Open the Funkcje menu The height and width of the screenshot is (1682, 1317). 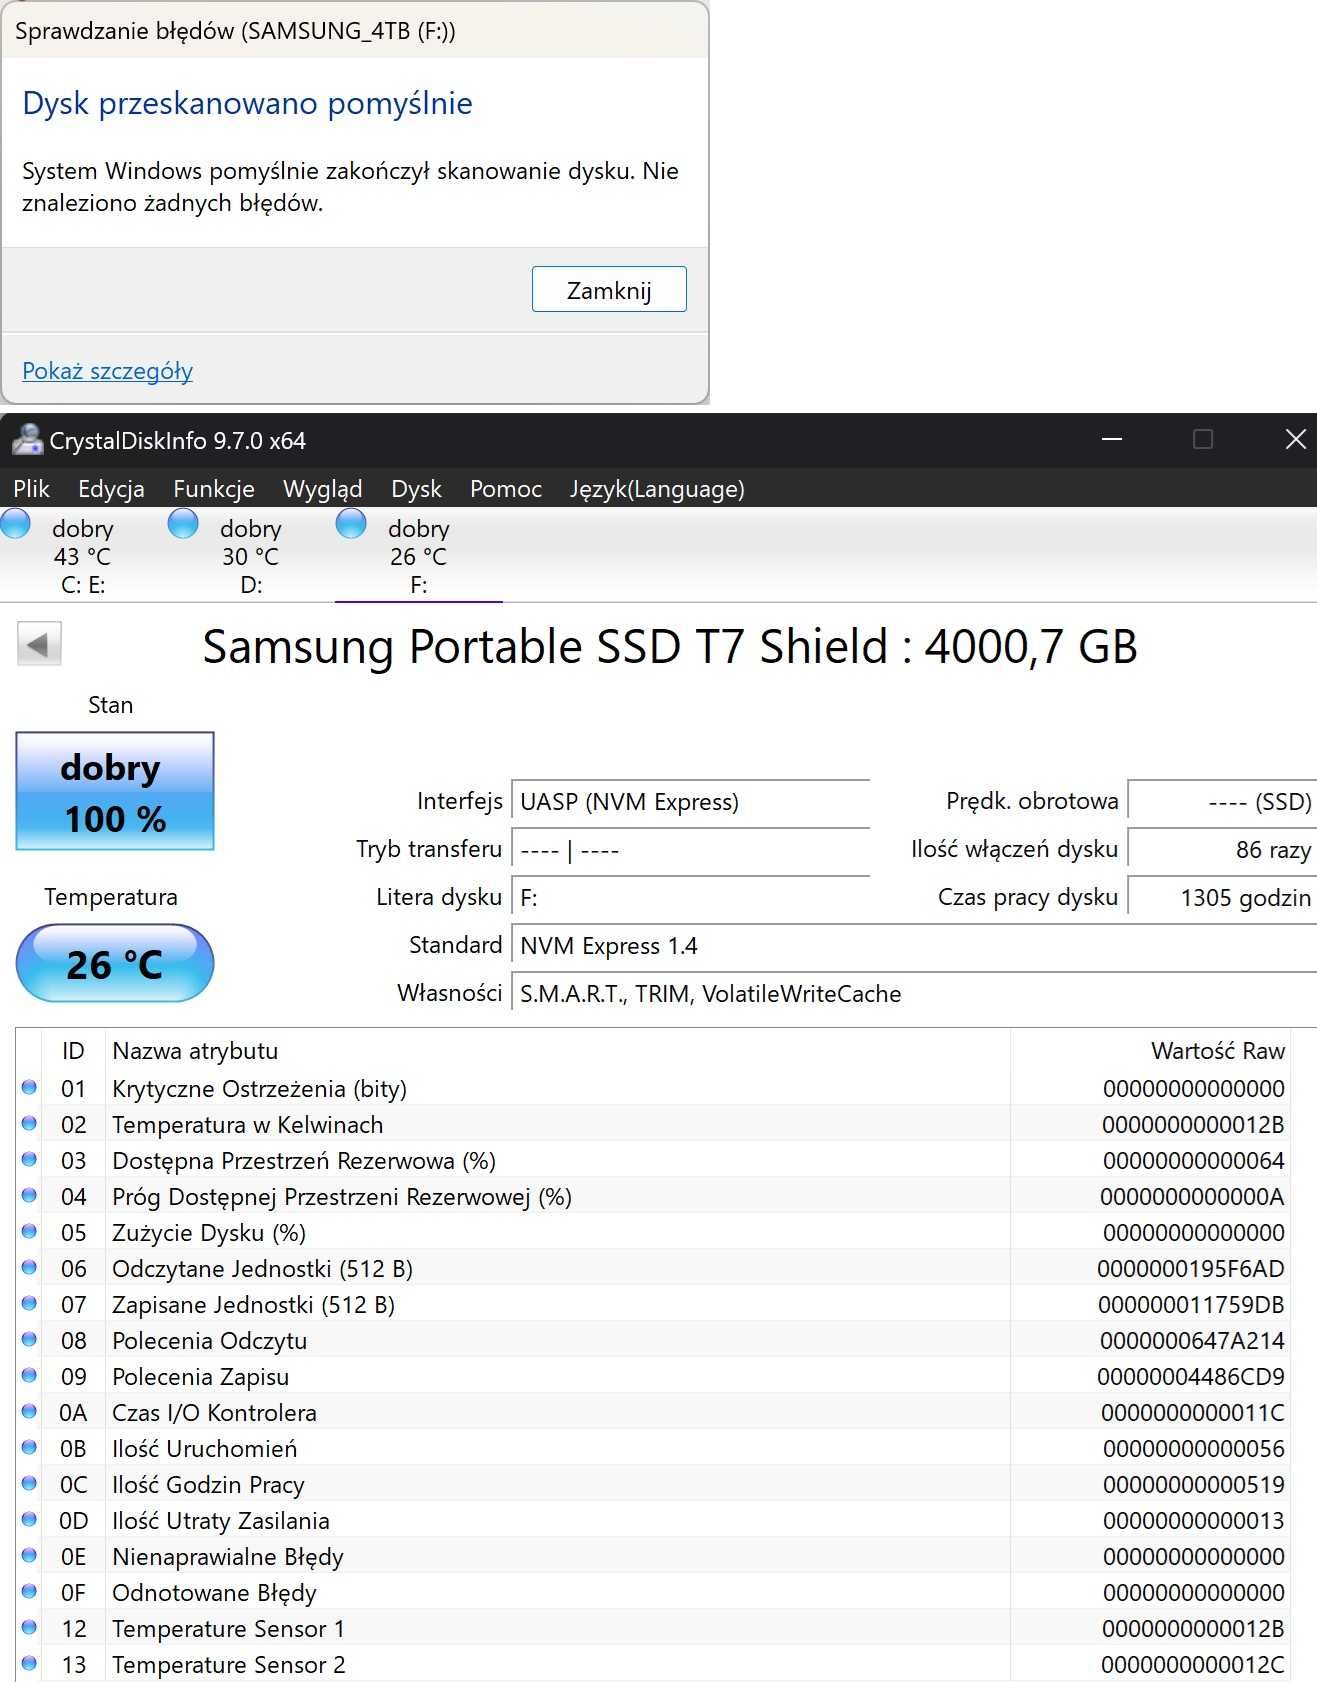(214, 489)
